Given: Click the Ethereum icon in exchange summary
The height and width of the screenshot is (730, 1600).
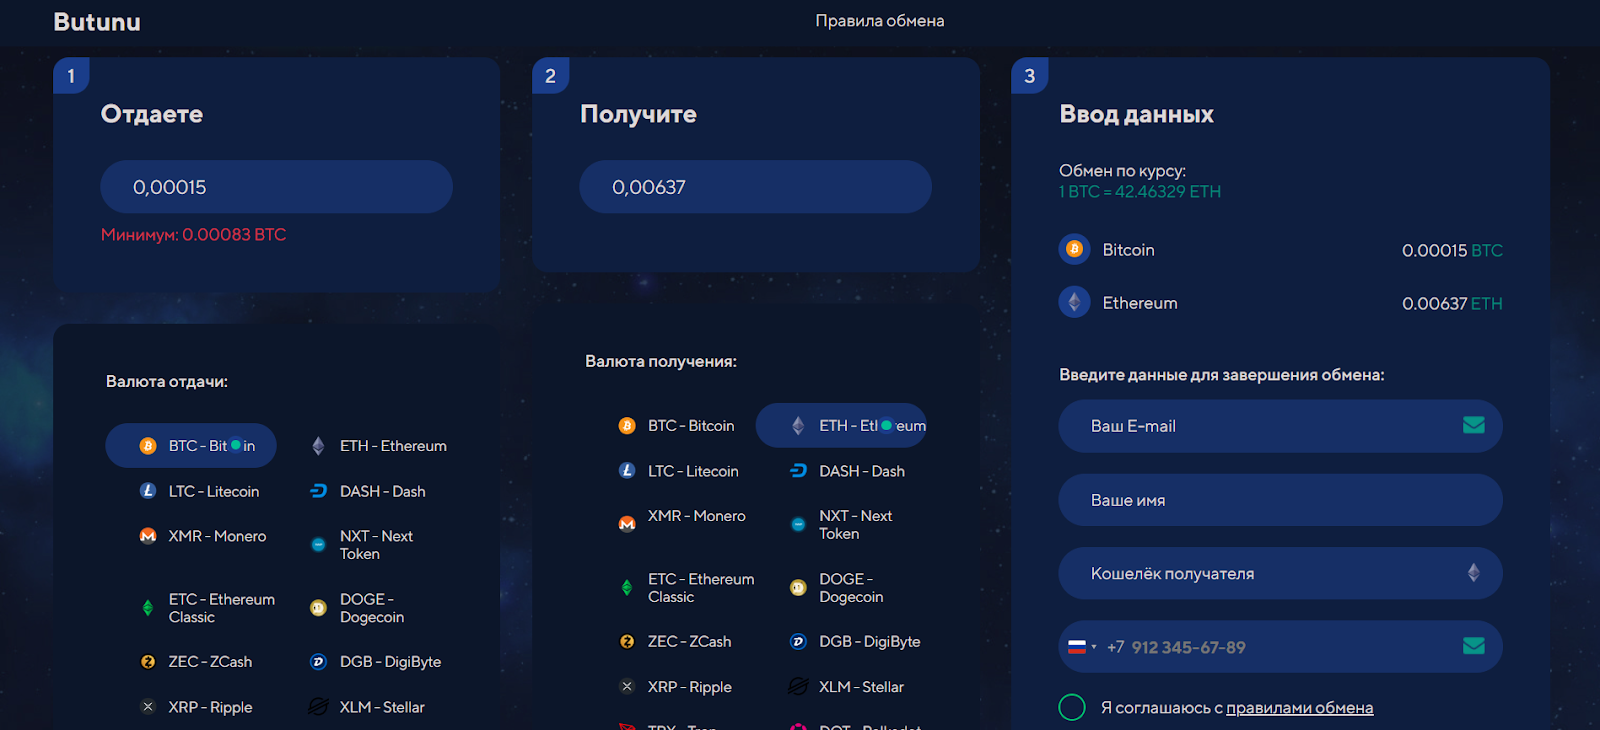Looking at the screenshot, I should pyautogui.click(x=1074, y=302).
